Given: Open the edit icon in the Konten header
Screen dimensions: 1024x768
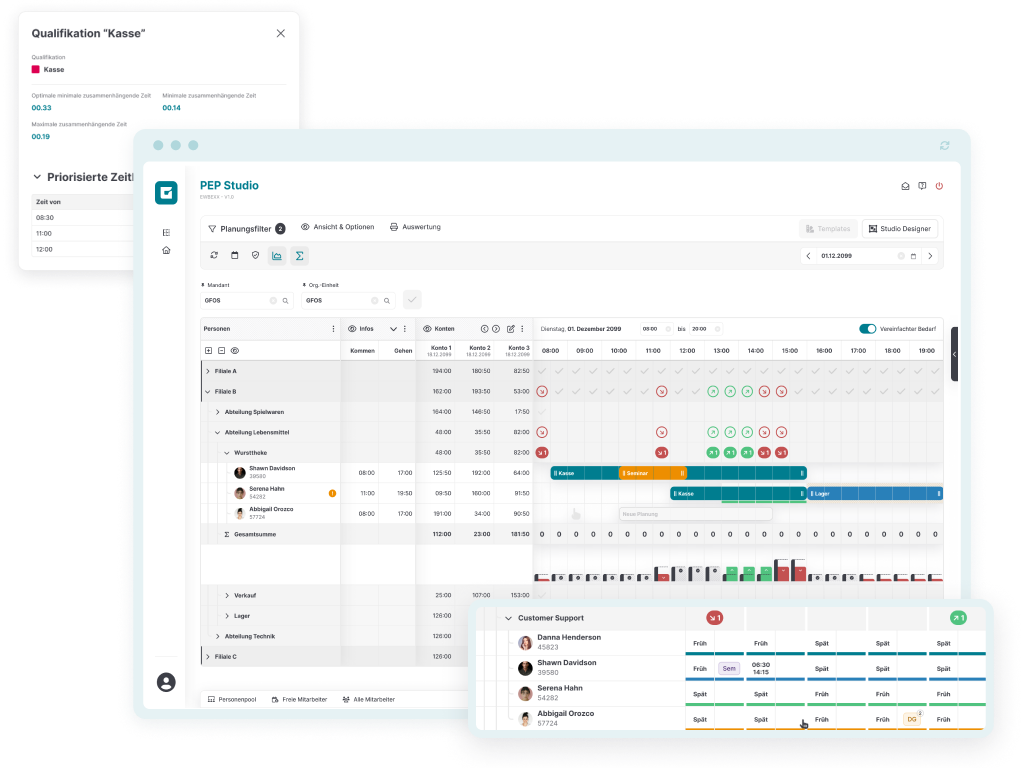Looking at the screenshot, I should (511, 328).
